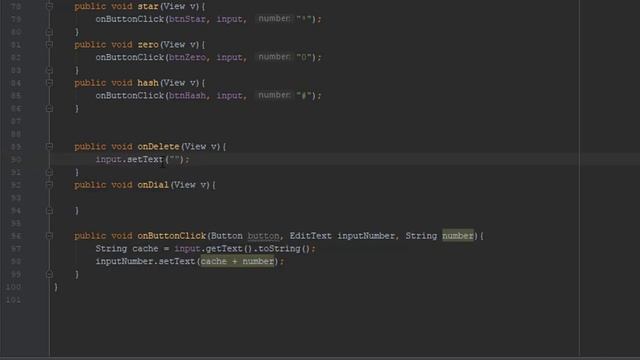640x360 pixels.
Task: Click the "number:" hint in the btnStar call
Action: pyautogui.click(x=274, y=18)
